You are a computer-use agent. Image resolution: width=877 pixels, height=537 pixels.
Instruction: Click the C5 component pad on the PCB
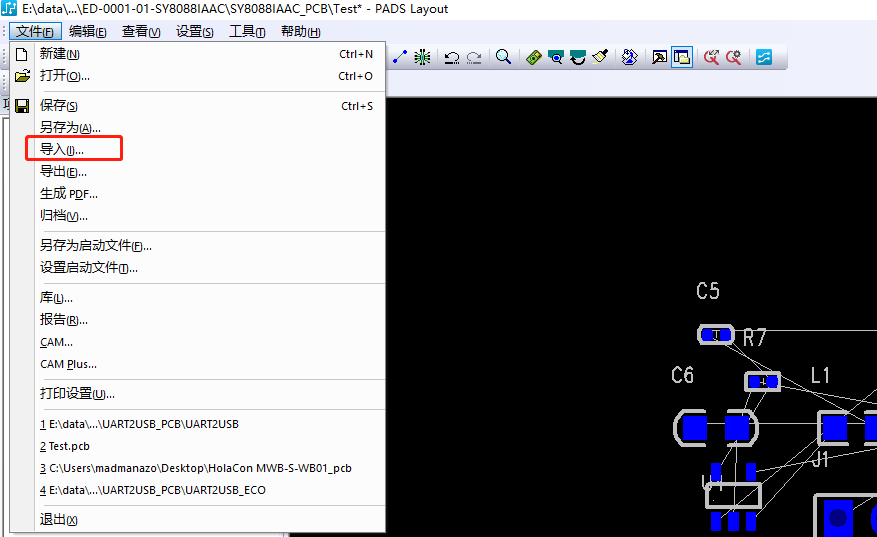point(715,335)
